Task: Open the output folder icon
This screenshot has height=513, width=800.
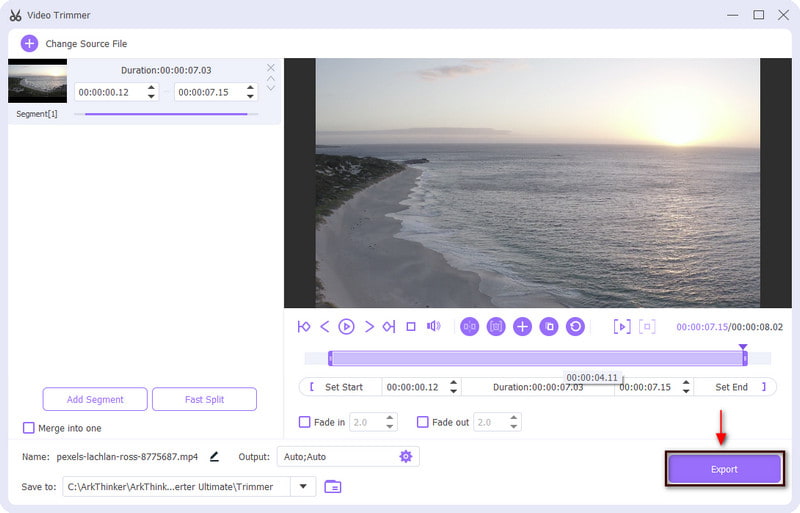Action: click(333, 486)
